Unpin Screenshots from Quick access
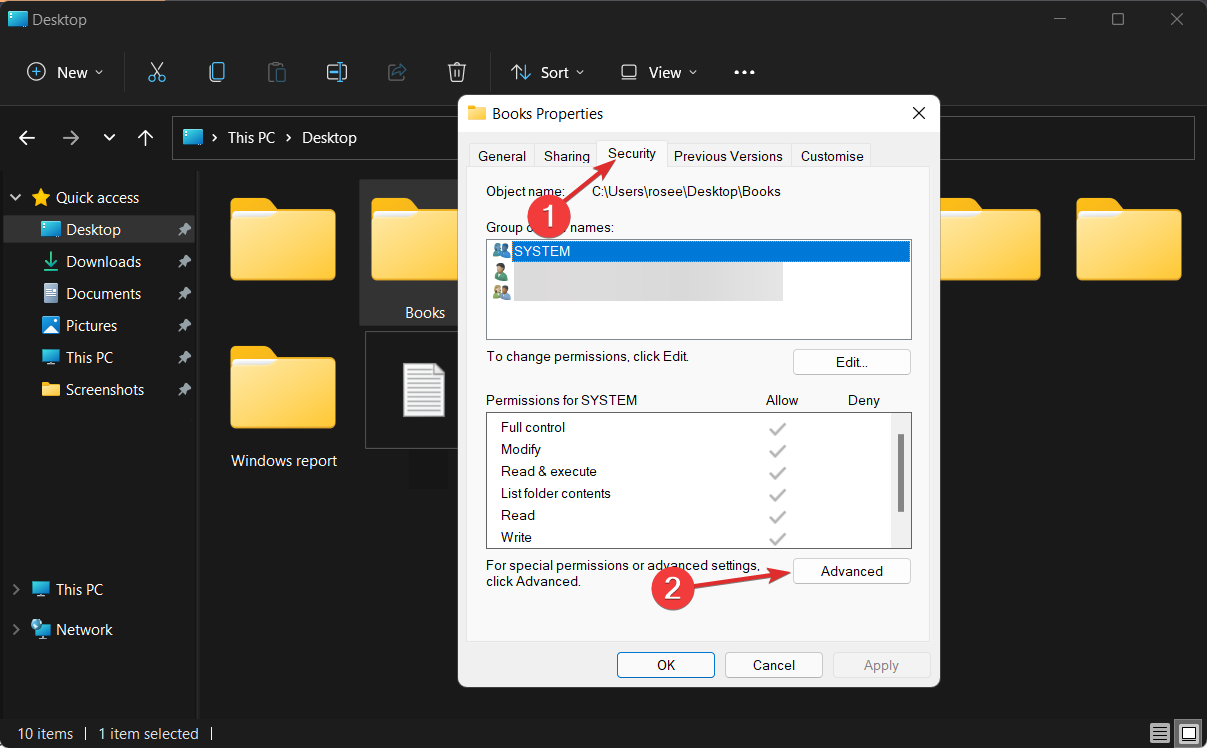This screenshot has width=1207, height=748. 182,389
